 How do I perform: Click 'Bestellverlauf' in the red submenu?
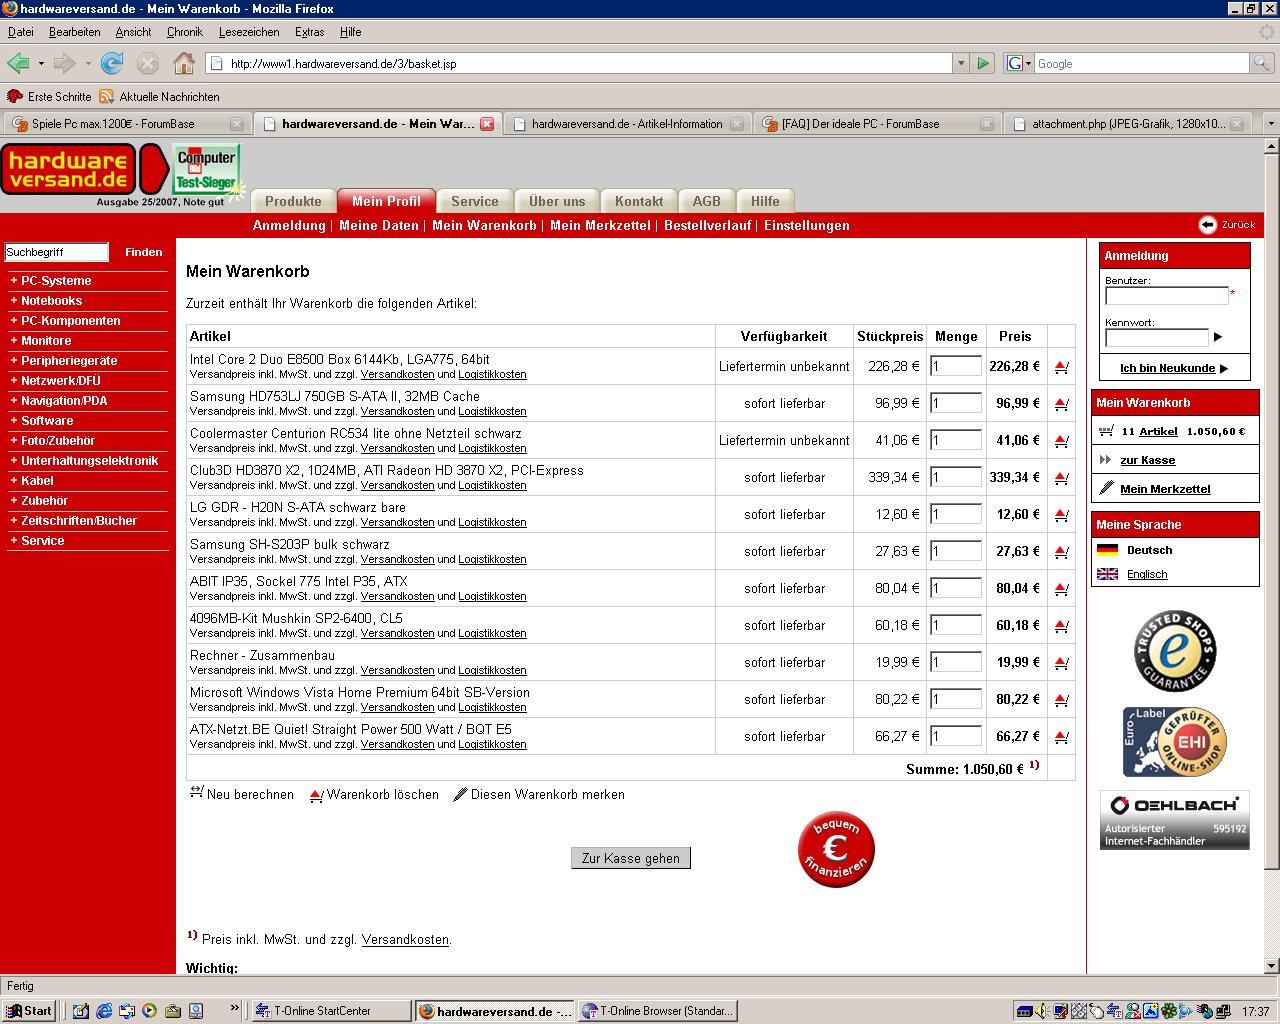tap(707, 225)
